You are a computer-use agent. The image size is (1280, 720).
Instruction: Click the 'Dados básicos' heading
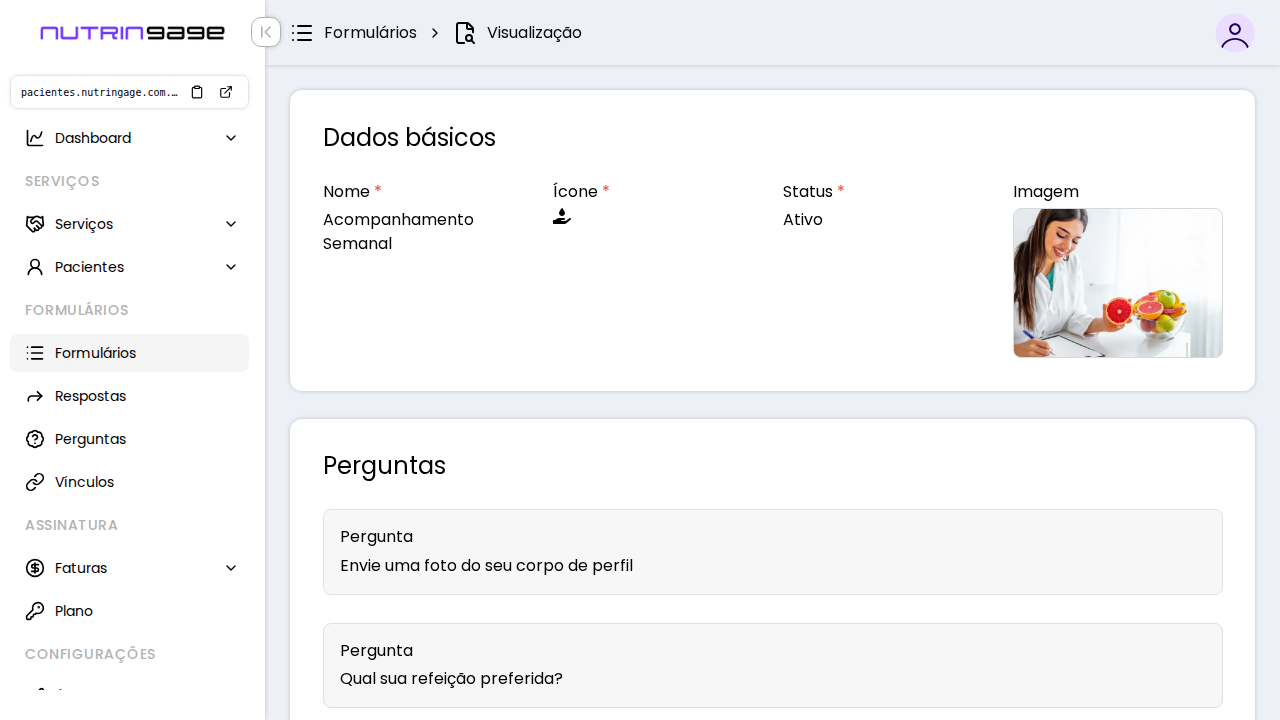pos(409,137)
